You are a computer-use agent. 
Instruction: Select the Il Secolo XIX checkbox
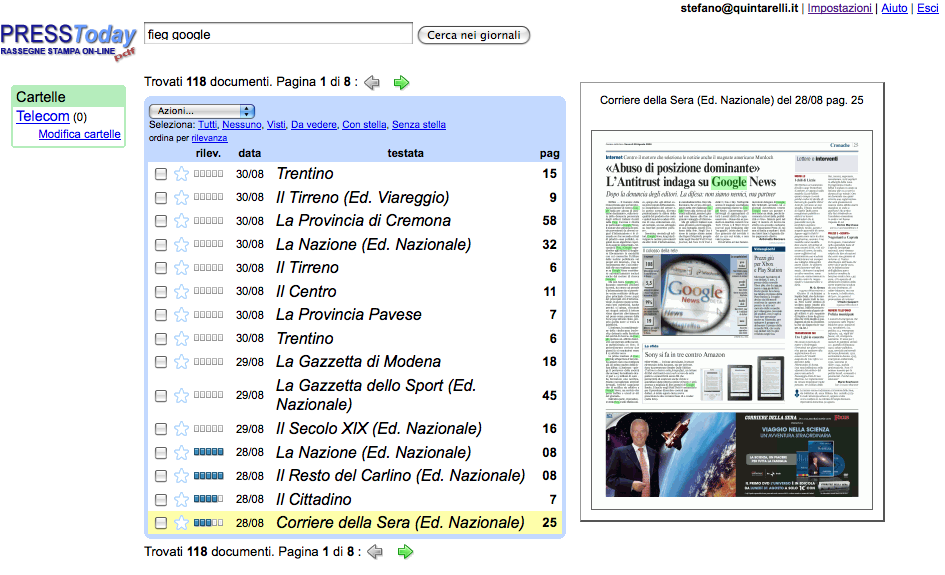161,429
